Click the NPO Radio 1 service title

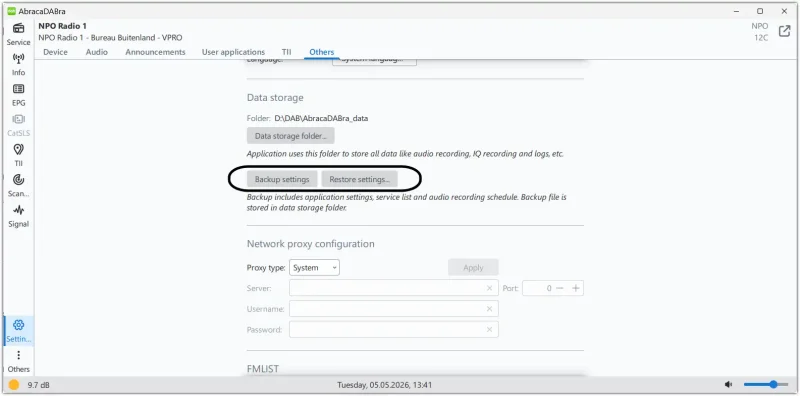click(x=62, y=26)
